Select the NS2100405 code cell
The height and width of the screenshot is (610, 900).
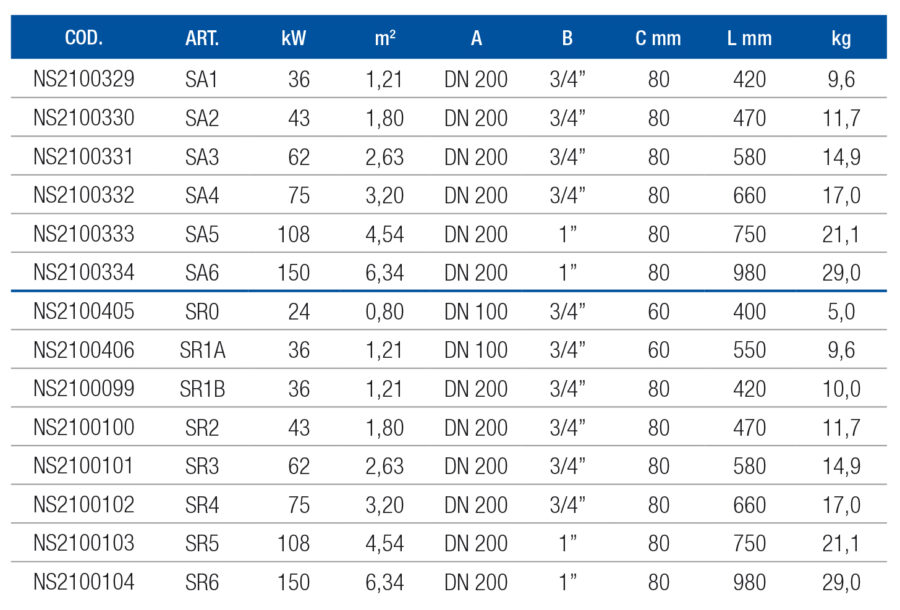coord(84,311)
